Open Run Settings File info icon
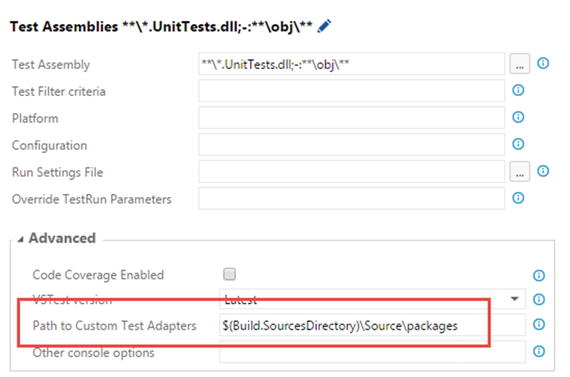Screen dimensions: 570x377 [543, 171]
